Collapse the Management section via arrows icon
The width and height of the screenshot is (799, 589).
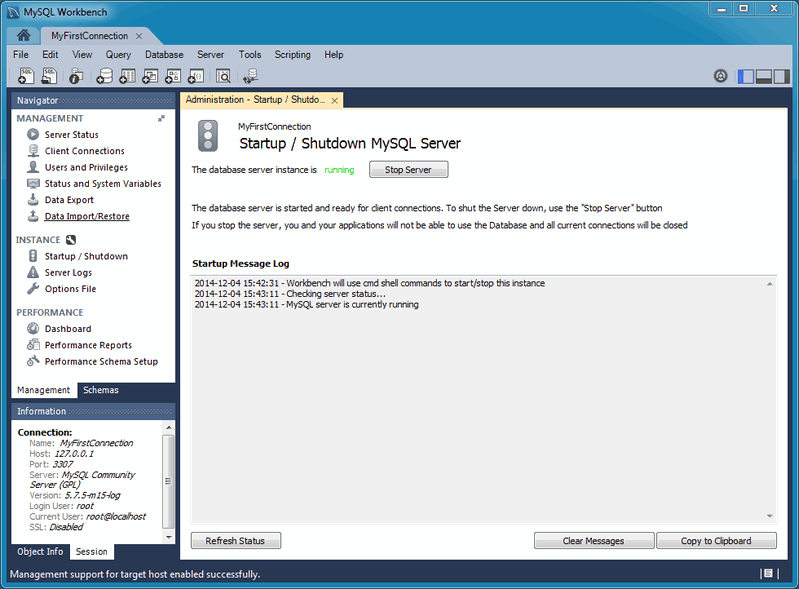pos(161,118)
